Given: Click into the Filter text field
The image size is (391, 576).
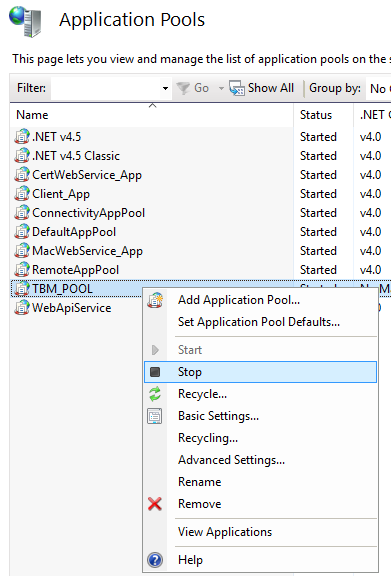Looking at the screenshot, I should 106,88.
